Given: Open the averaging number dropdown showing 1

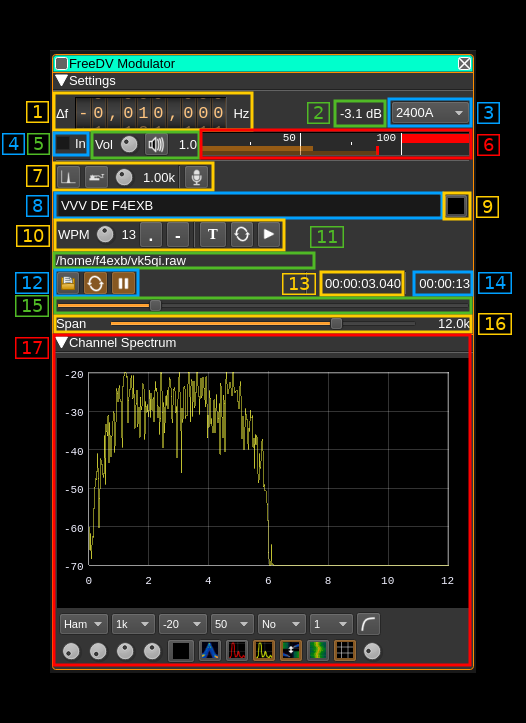Looking at the screenshot, I should [331, 624].
